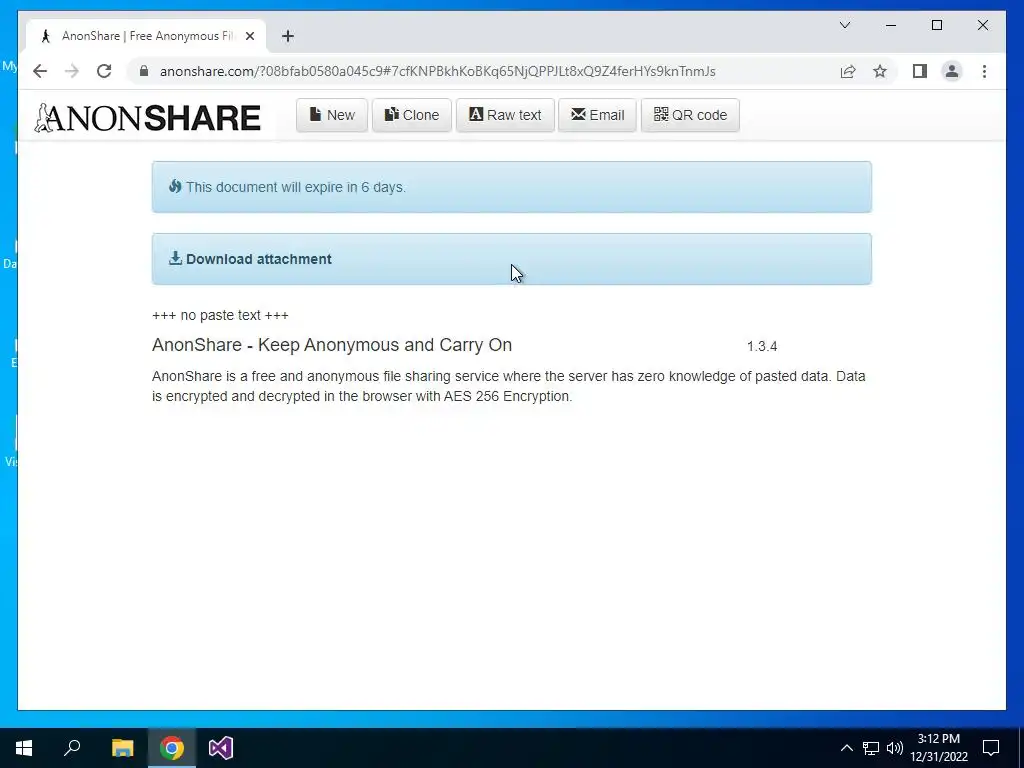Clone this paste with the Clone button

(411, 115)
